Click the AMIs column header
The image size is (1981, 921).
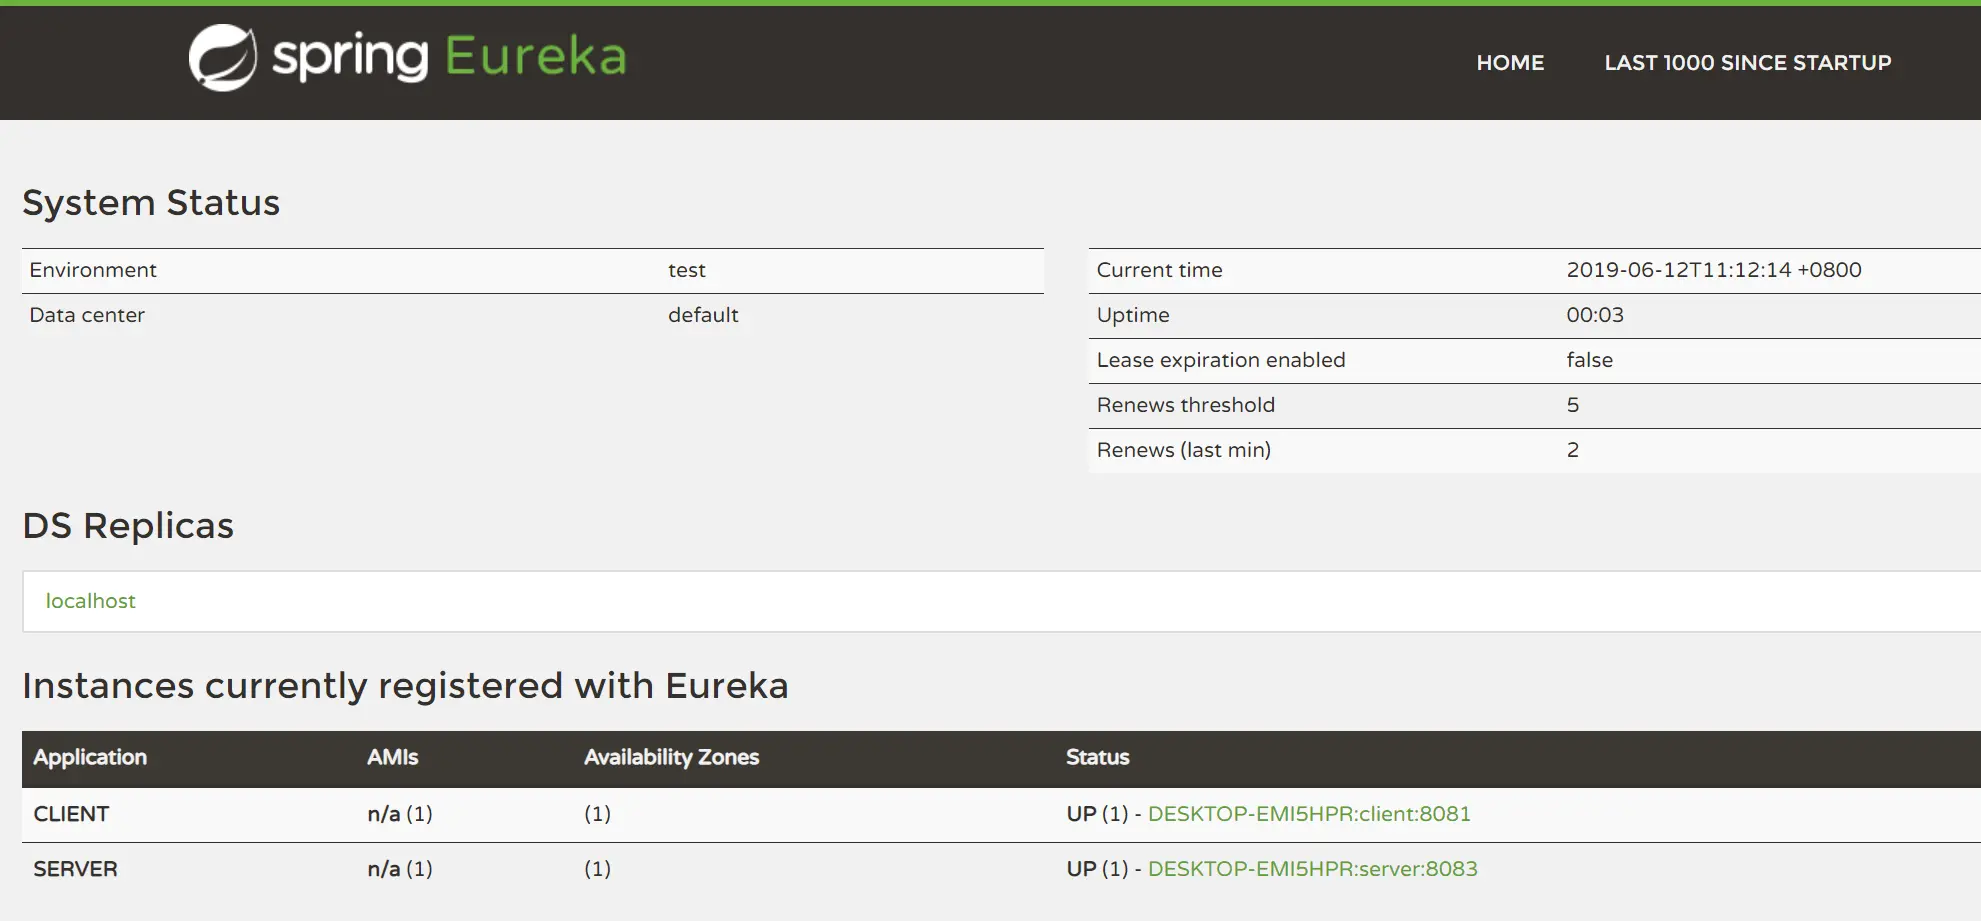tap(392, 758)
